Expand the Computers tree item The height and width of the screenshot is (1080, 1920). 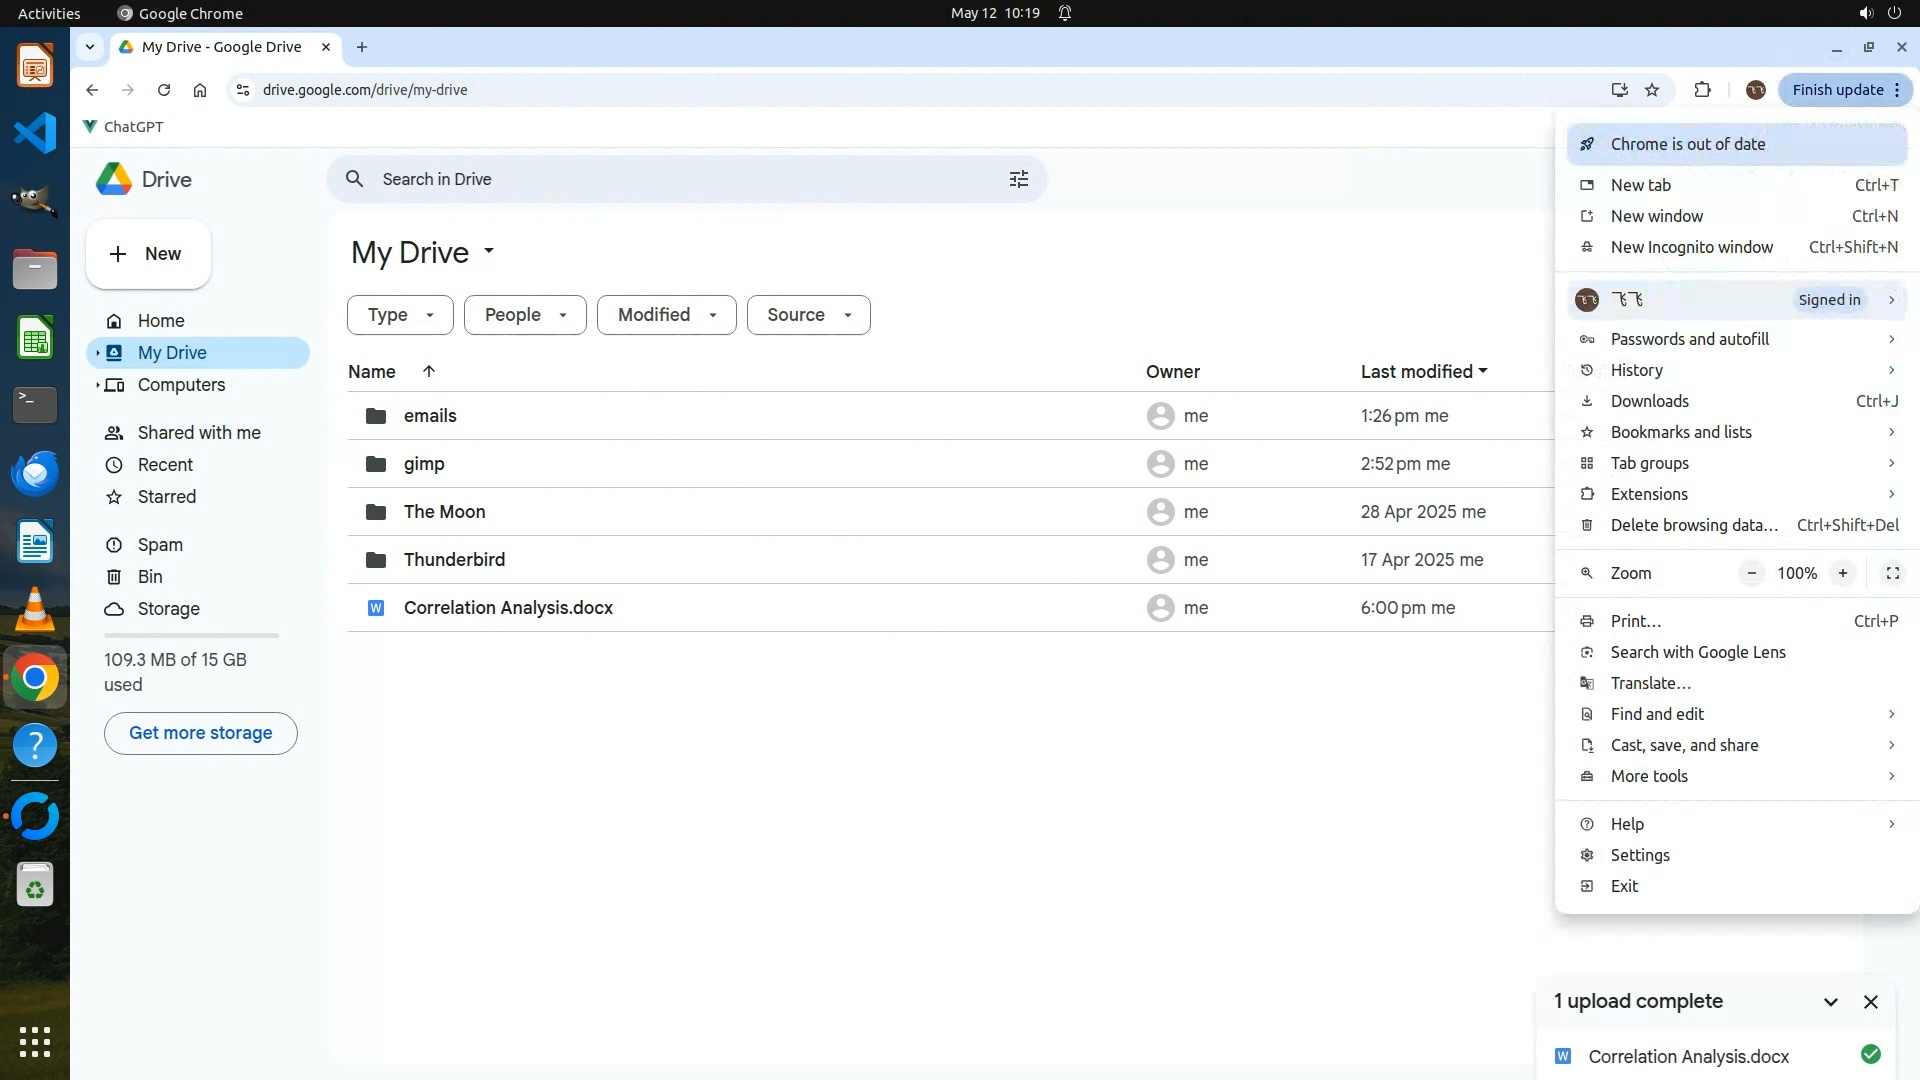(97, 385)
